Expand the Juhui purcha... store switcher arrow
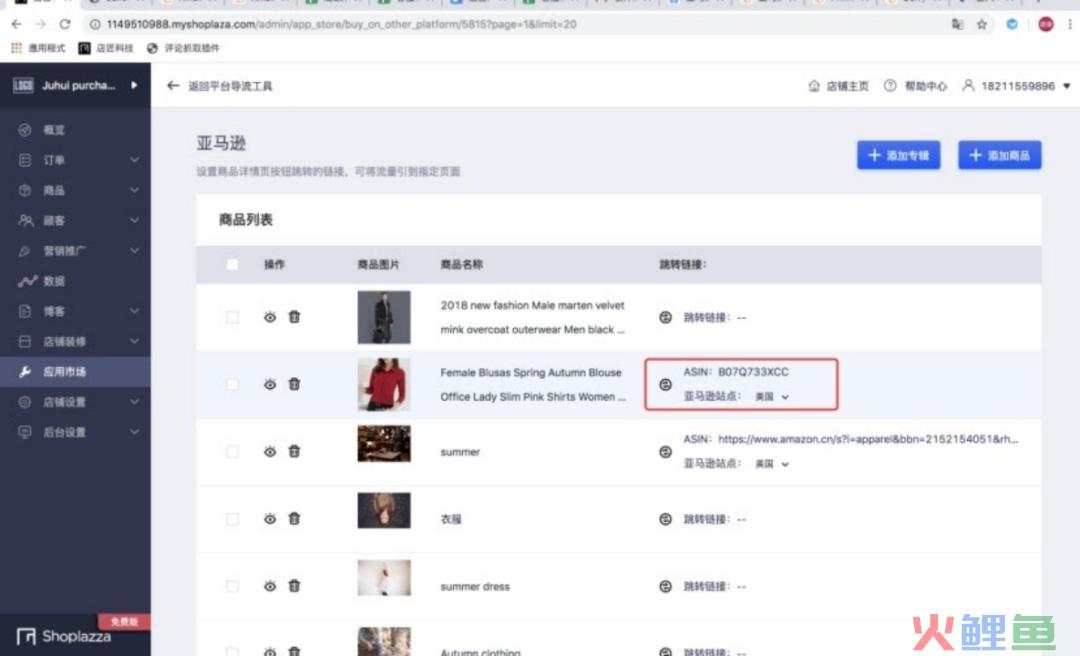 coord(134,85)
